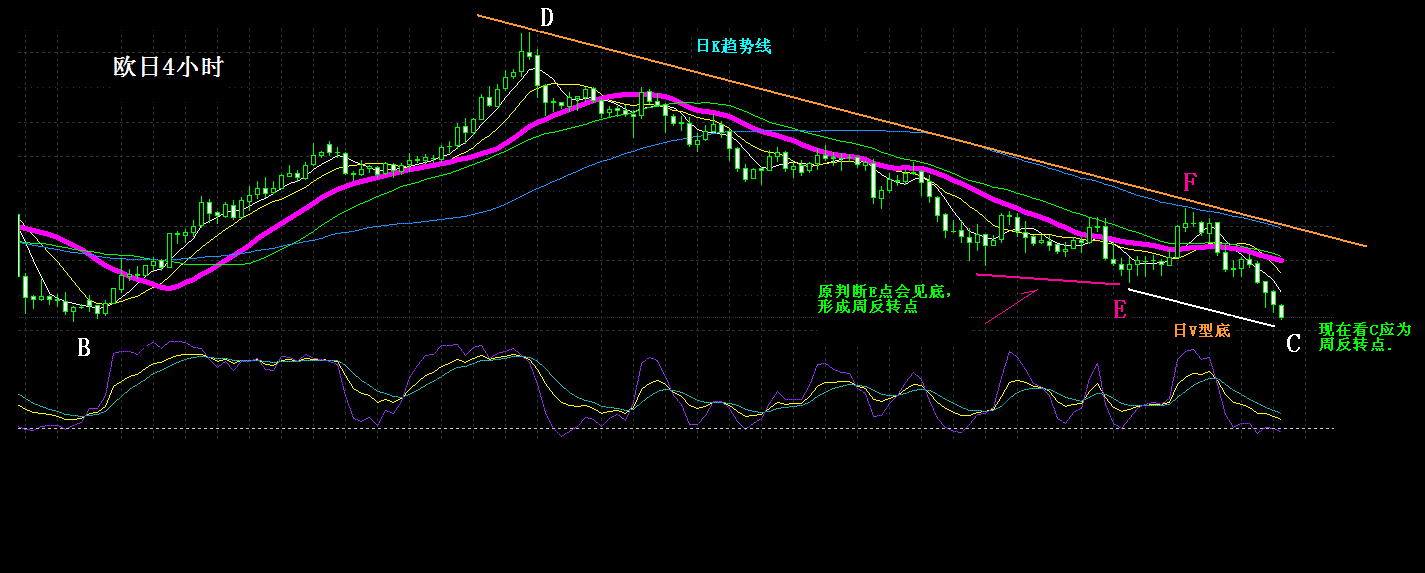
Task: Select the note 现在看C应为
Action: tap(1364, 329)
